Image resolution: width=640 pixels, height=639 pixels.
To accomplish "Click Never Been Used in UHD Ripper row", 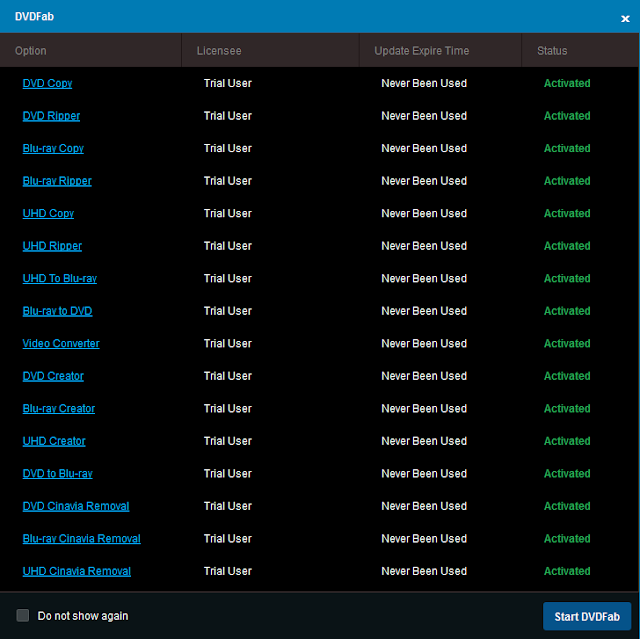I will (424, 246).
